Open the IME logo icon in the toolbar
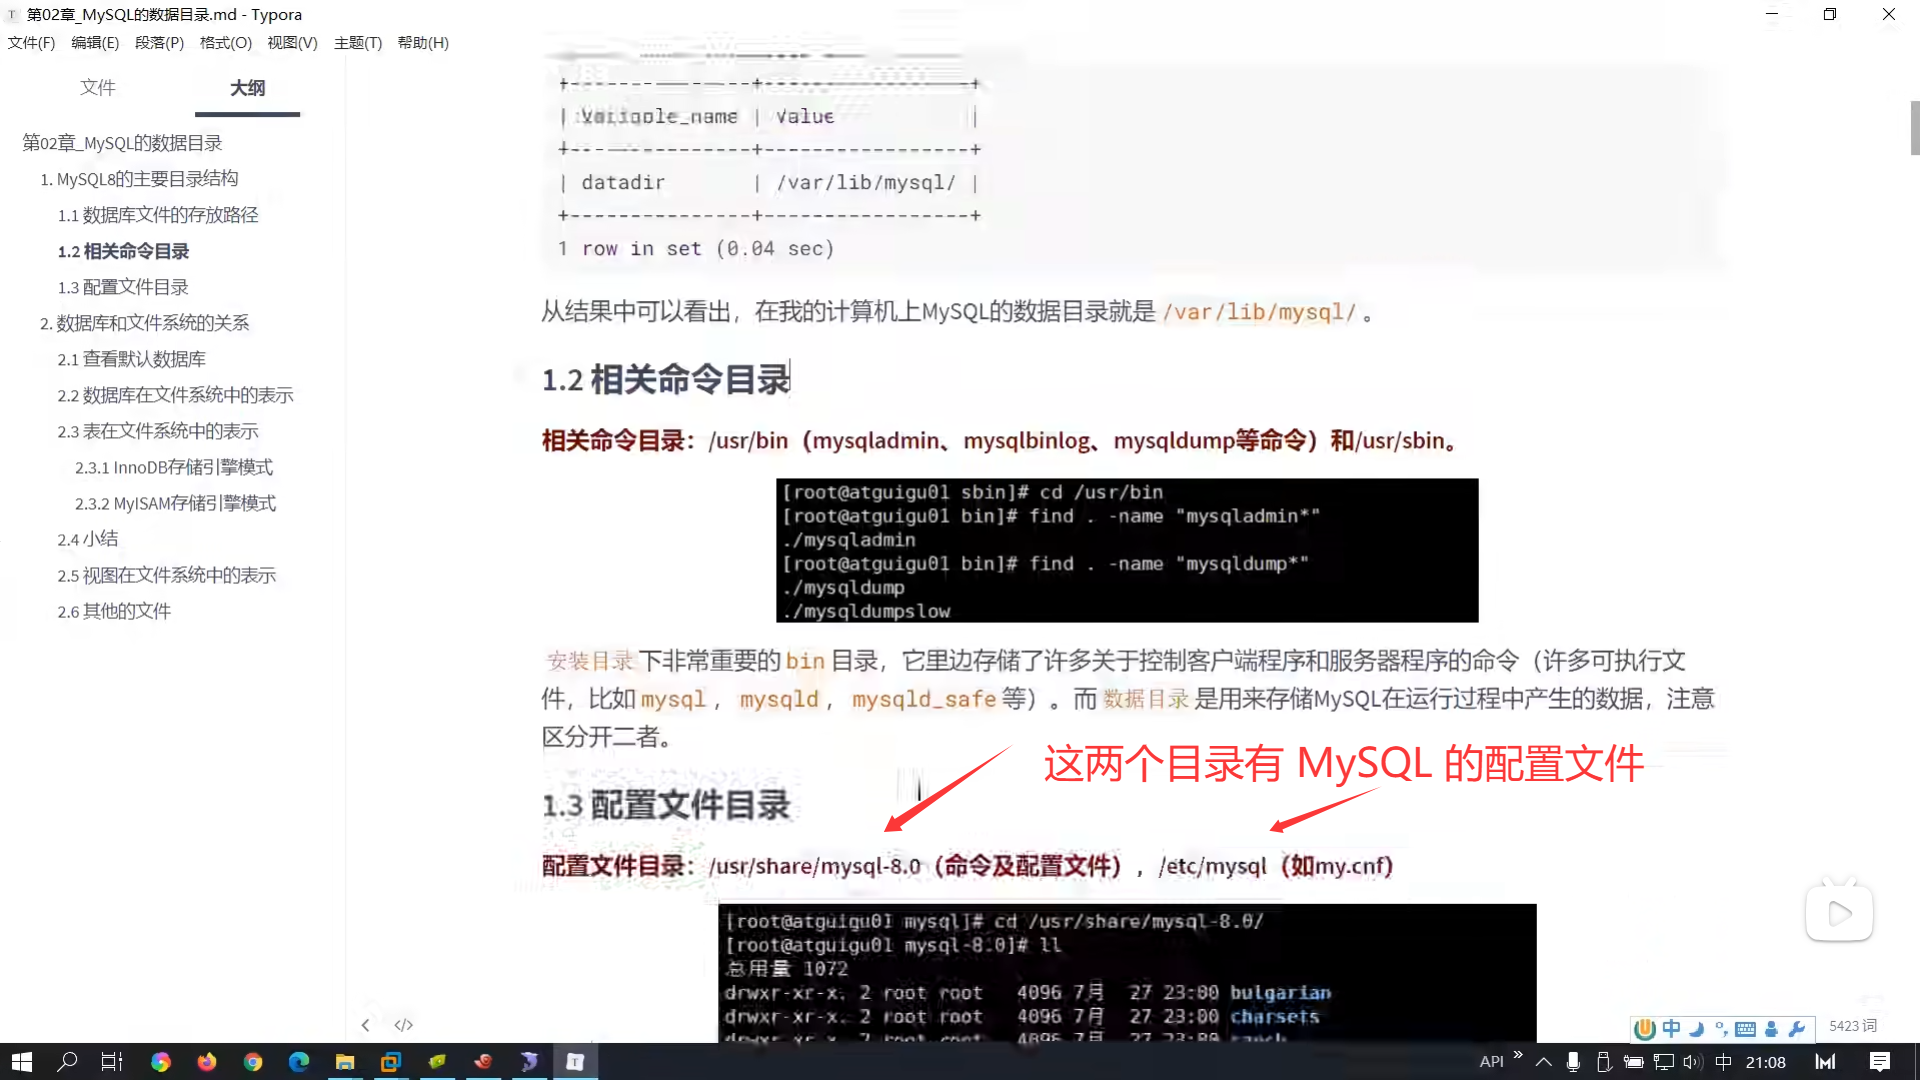 pos(1645,1029)
